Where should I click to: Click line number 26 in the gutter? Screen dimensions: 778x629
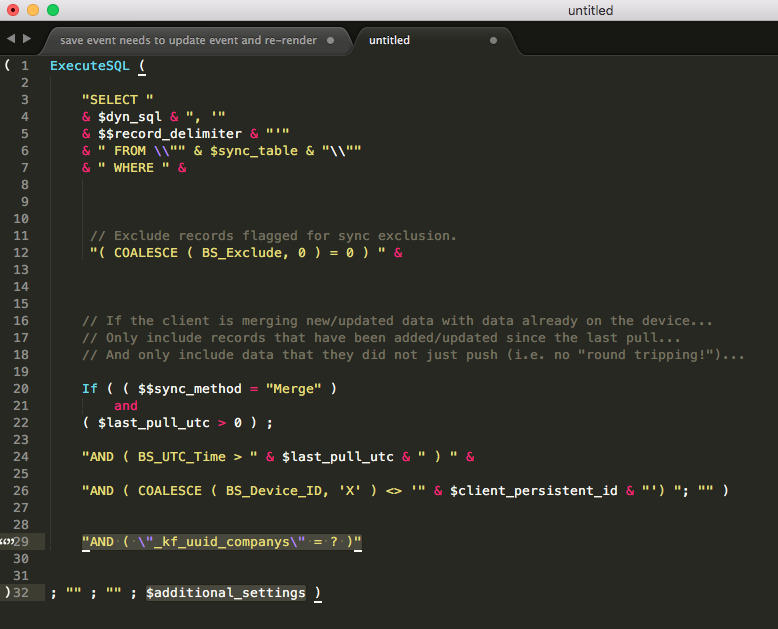coord(21,491)
